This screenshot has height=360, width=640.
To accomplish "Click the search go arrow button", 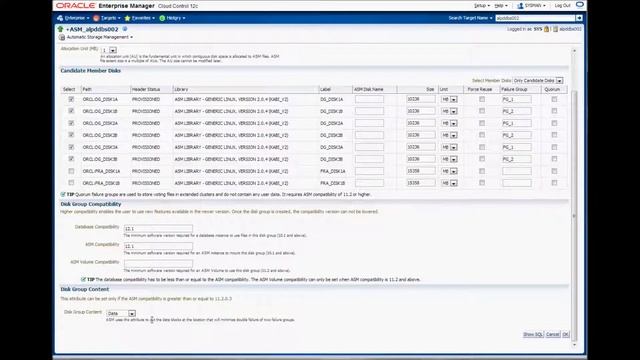I will (x=579, y=18).
